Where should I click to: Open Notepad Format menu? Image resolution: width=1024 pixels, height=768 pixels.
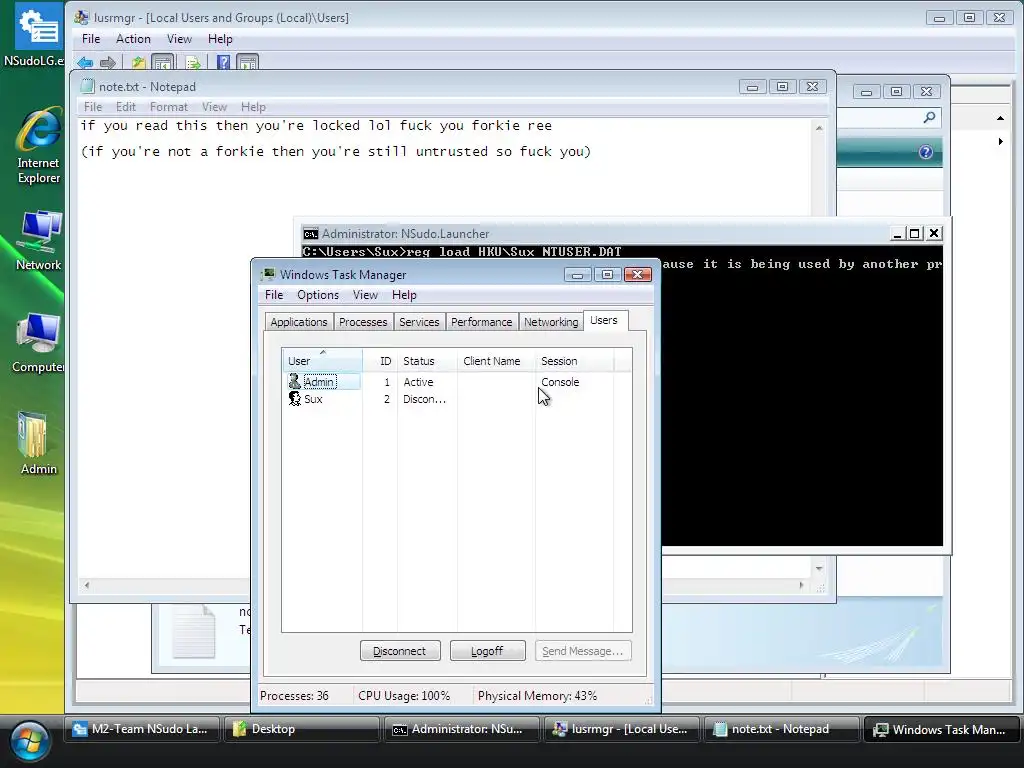point(168,106)
